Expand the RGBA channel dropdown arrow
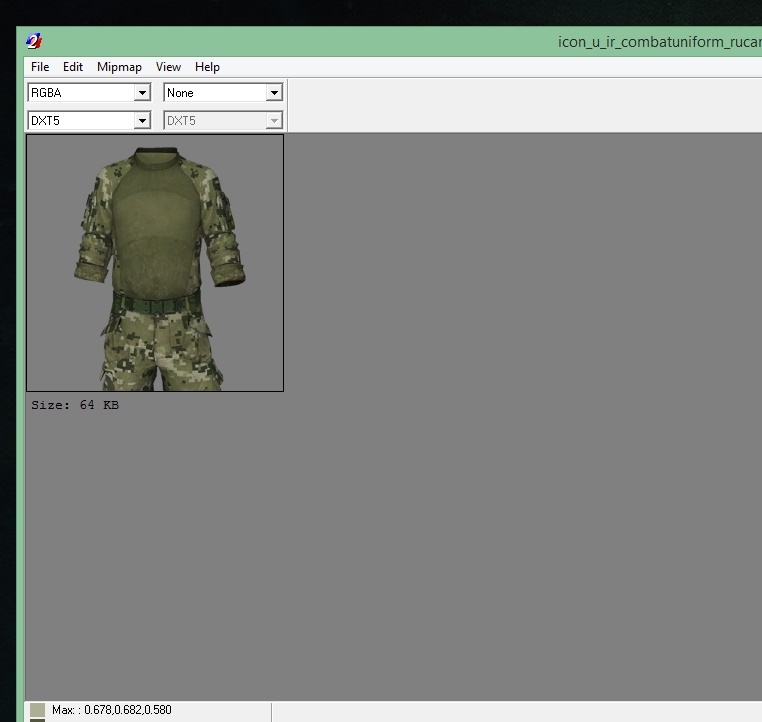The width and height of the screenshot is (762, 722). (142, 93)
